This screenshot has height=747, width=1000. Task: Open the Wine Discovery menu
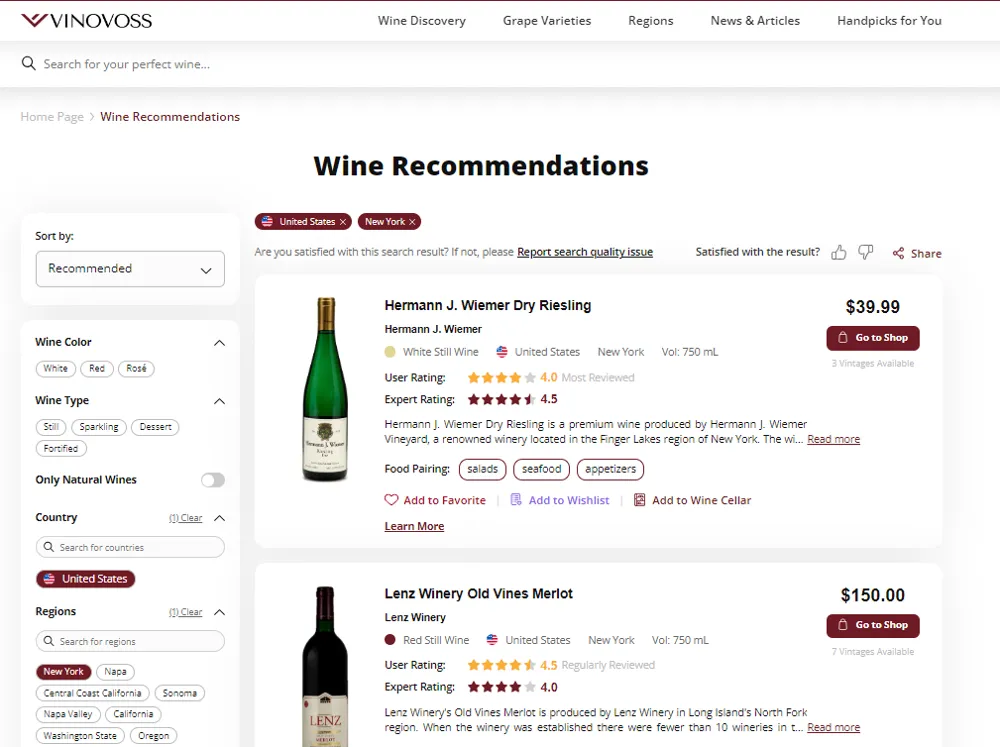pyautogui.click(x=422, y=20)
